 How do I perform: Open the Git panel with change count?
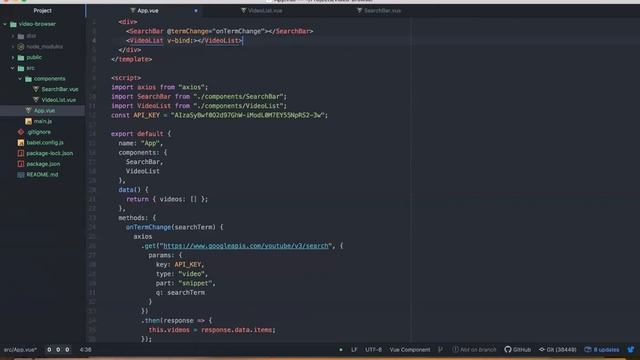coord(558,350)
